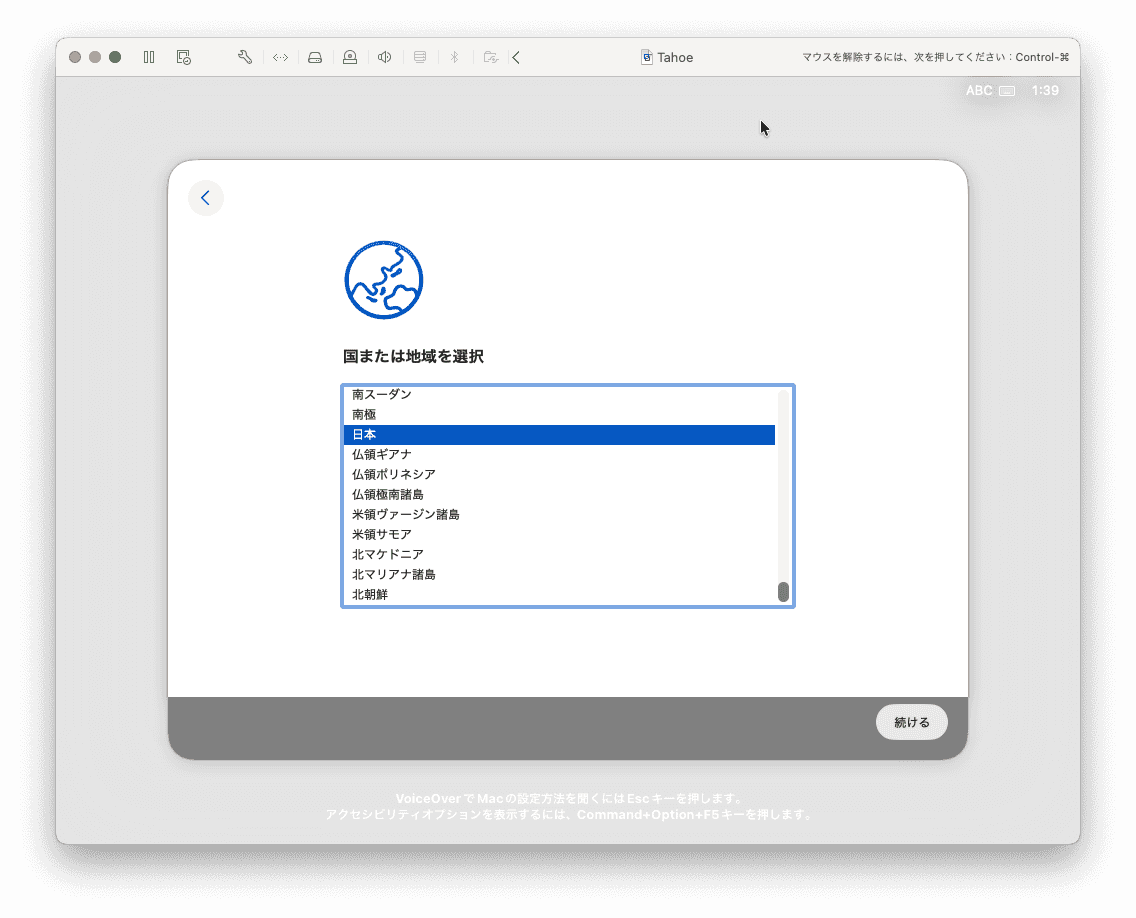Collapse toolbar with the chevron arrow
Screen dimensions: 1136x918
[x=516, y=57]
